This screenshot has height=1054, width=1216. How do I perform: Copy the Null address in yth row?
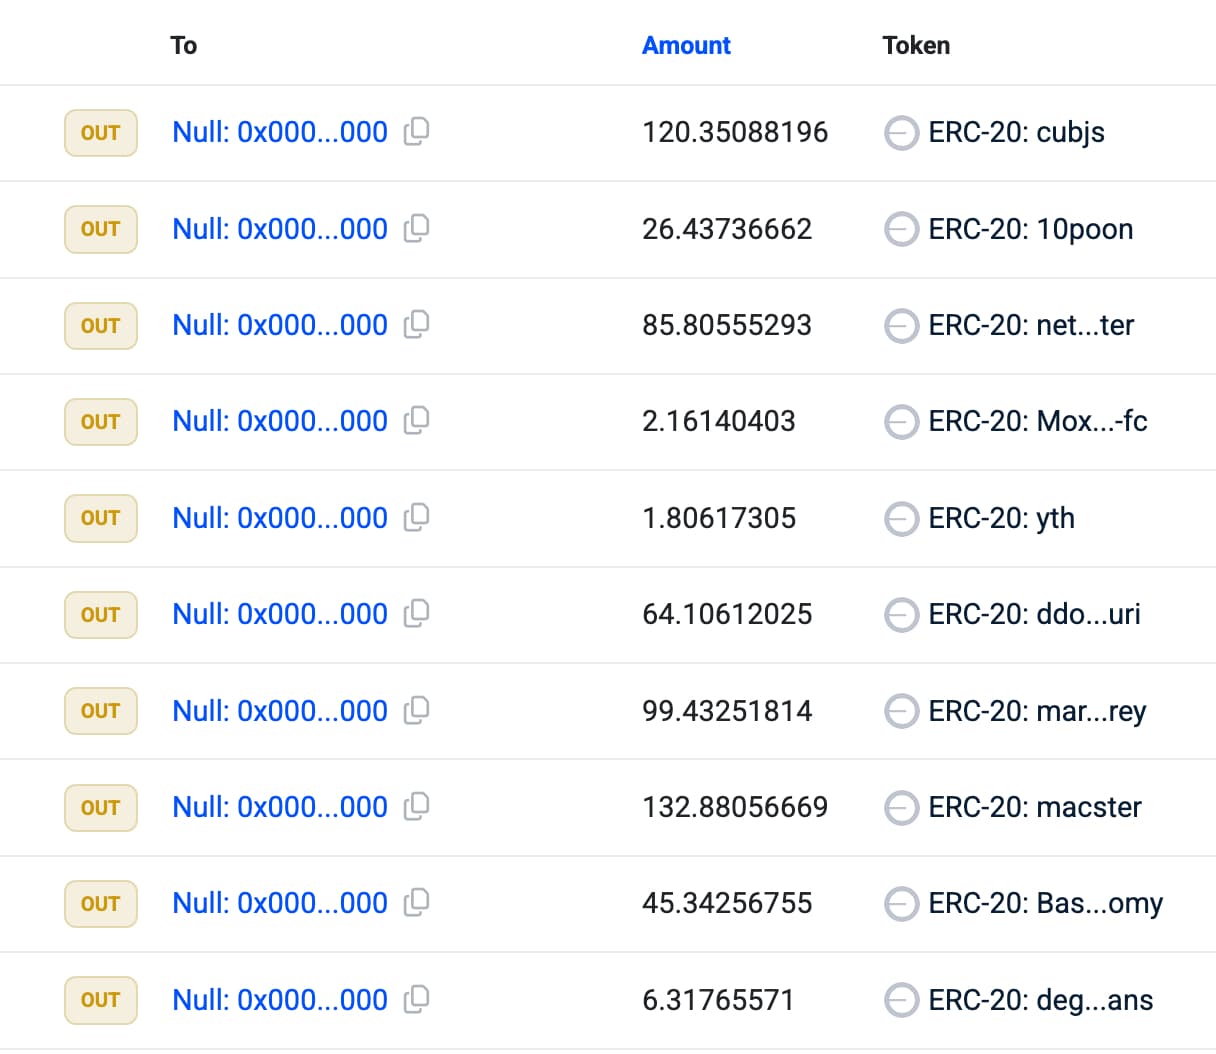[x=416, y=518]
